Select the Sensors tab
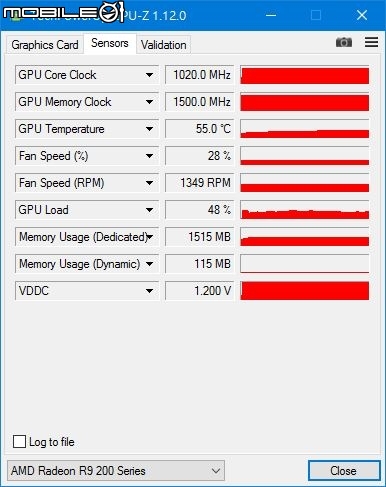Screen dimensions: 386x487 (x=110, y=43)
